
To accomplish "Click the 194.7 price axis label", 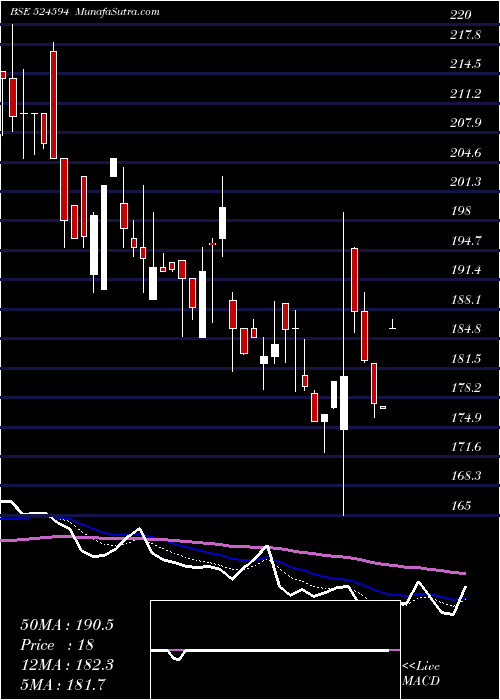I will [466, 241].
